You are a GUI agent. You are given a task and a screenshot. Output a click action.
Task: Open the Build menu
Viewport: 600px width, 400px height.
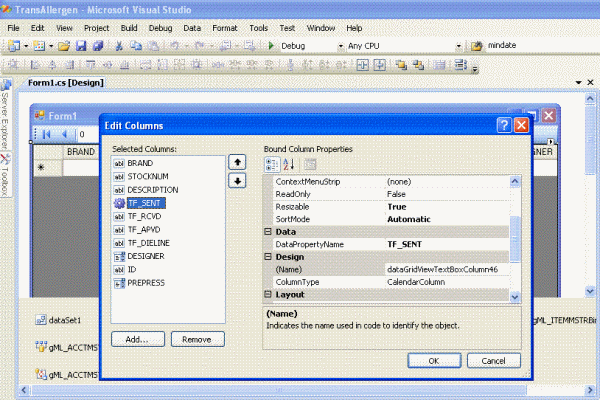click(129, 28)
